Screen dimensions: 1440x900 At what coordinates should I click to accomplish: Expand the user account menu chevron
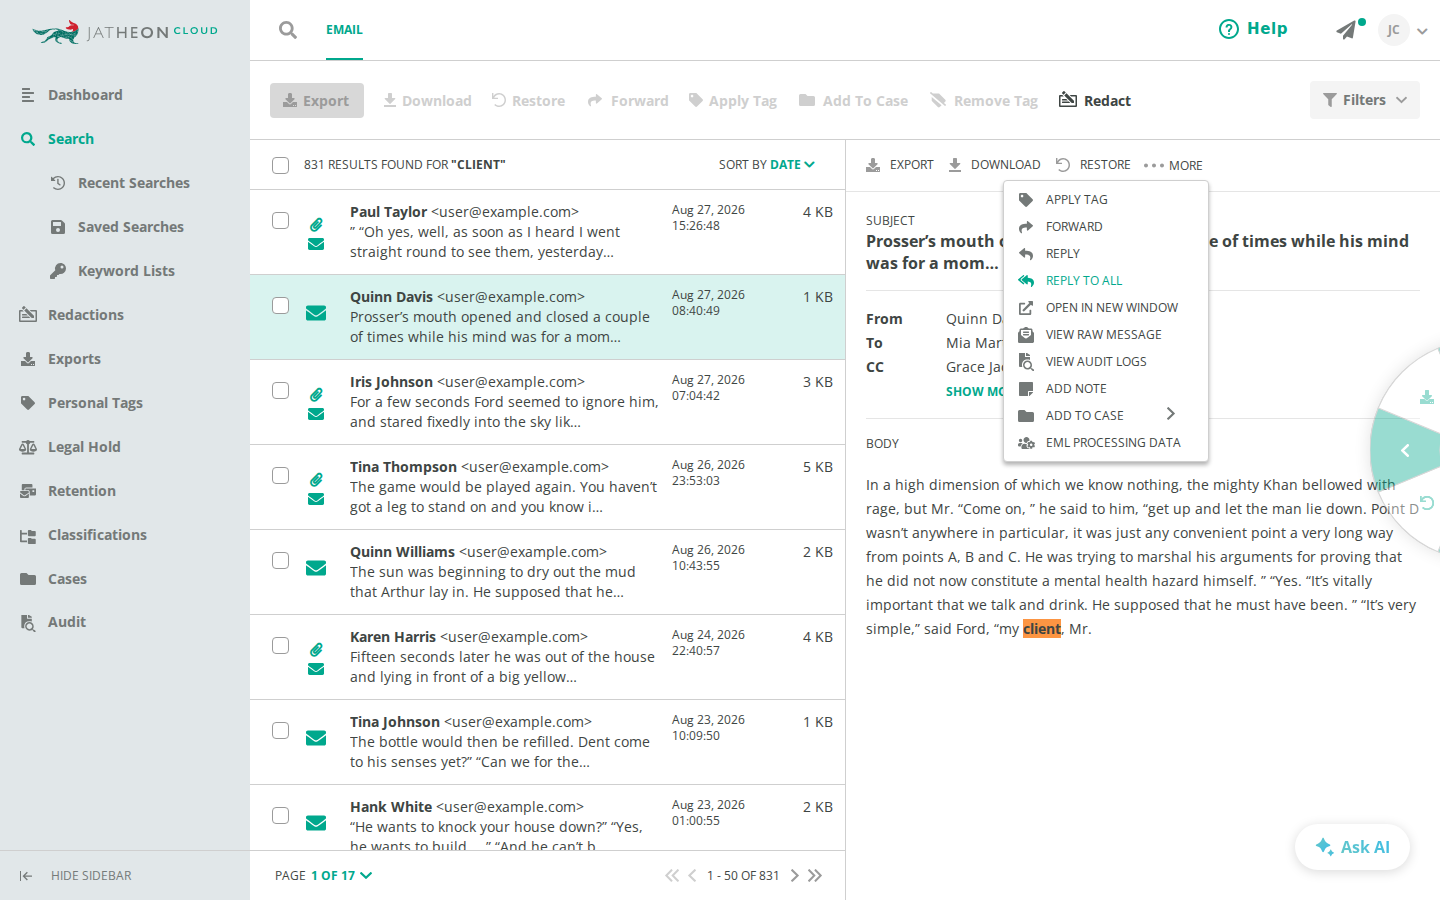tap(1422, 31)
